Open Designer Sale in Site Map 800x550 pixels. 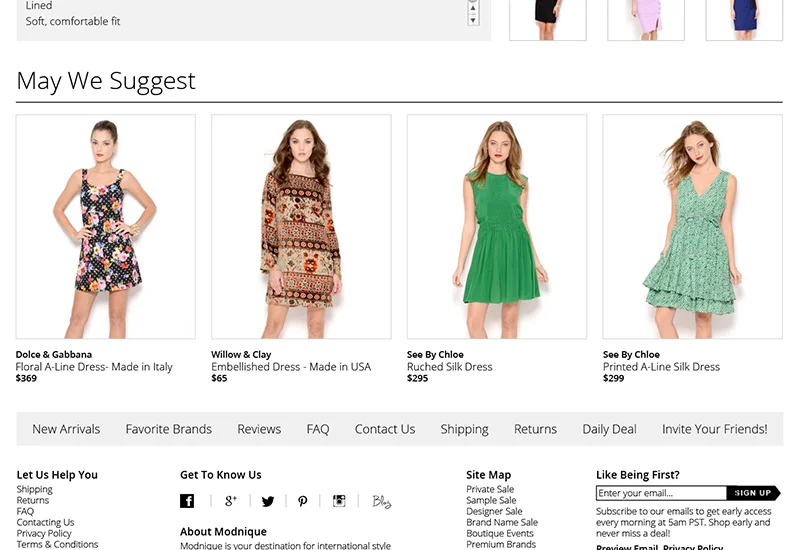pyautogui.click(x=494, y=511)
